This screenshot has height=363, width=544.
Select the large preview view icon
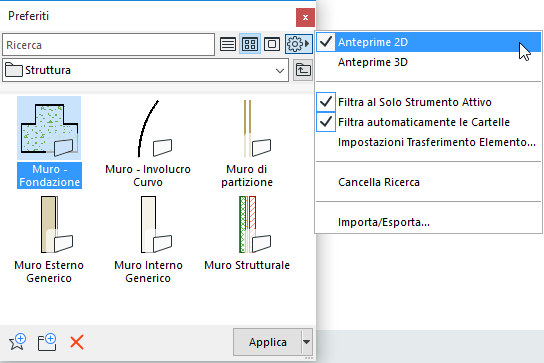(x=272, y=44)
